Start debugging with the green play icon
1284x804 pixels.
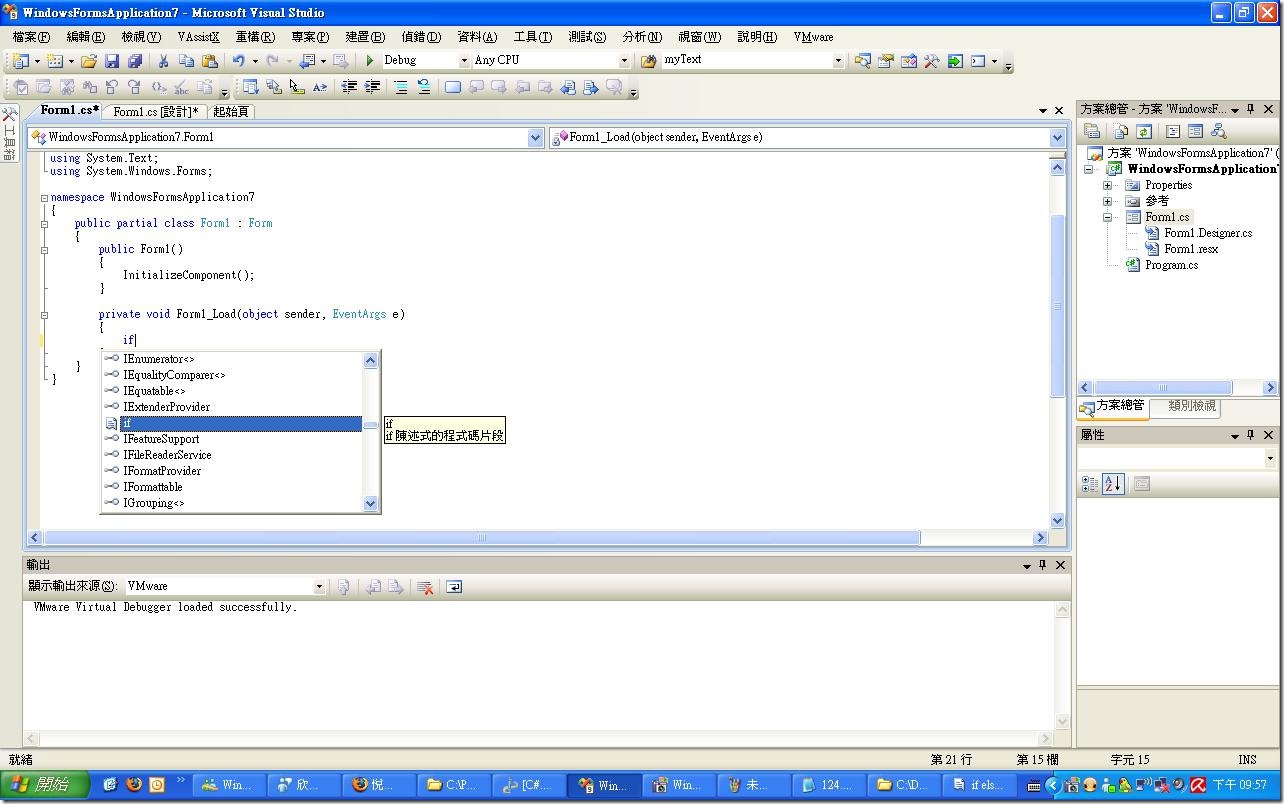369,60
